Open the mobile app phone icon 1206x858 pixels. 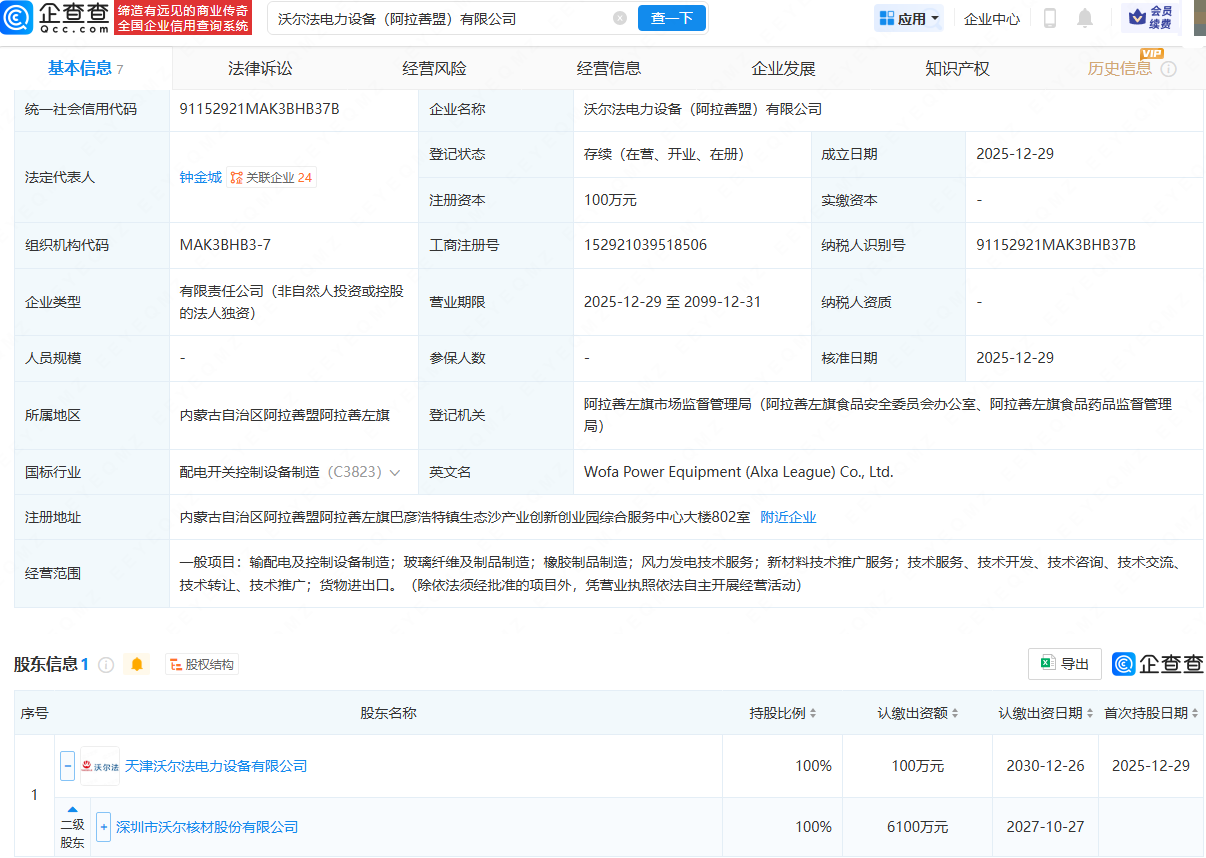[1050, 18]
